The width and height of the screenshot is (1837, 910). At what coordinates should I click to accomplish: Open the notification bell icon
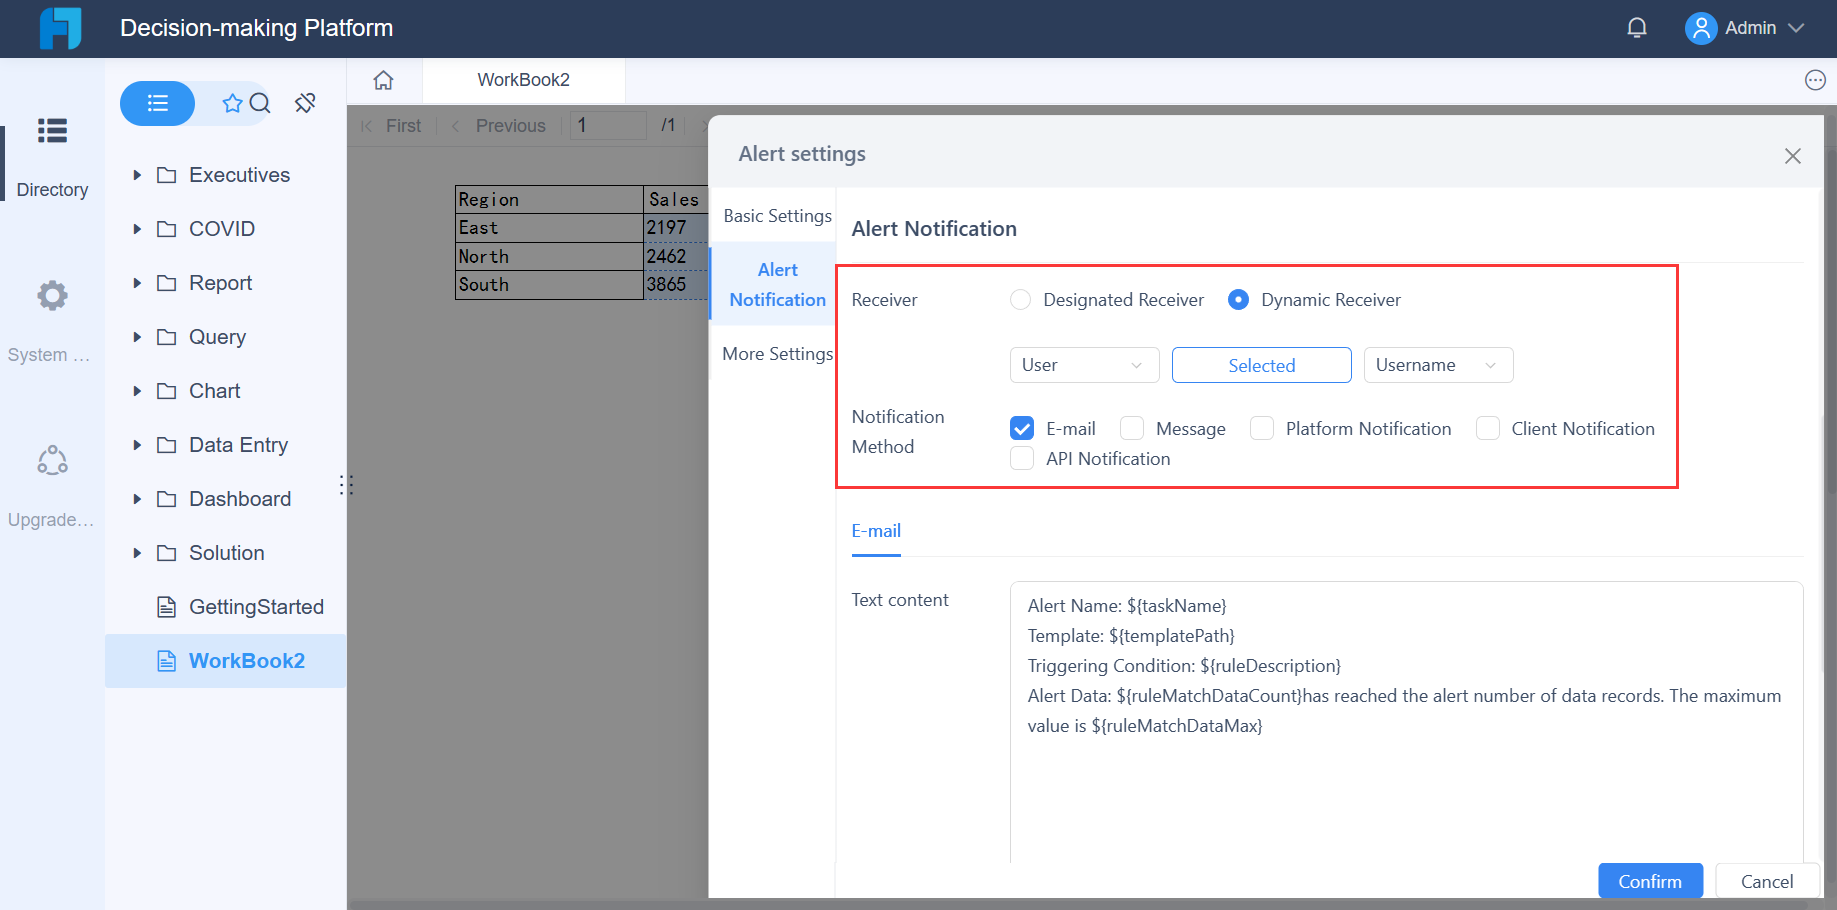[1636, 27]
